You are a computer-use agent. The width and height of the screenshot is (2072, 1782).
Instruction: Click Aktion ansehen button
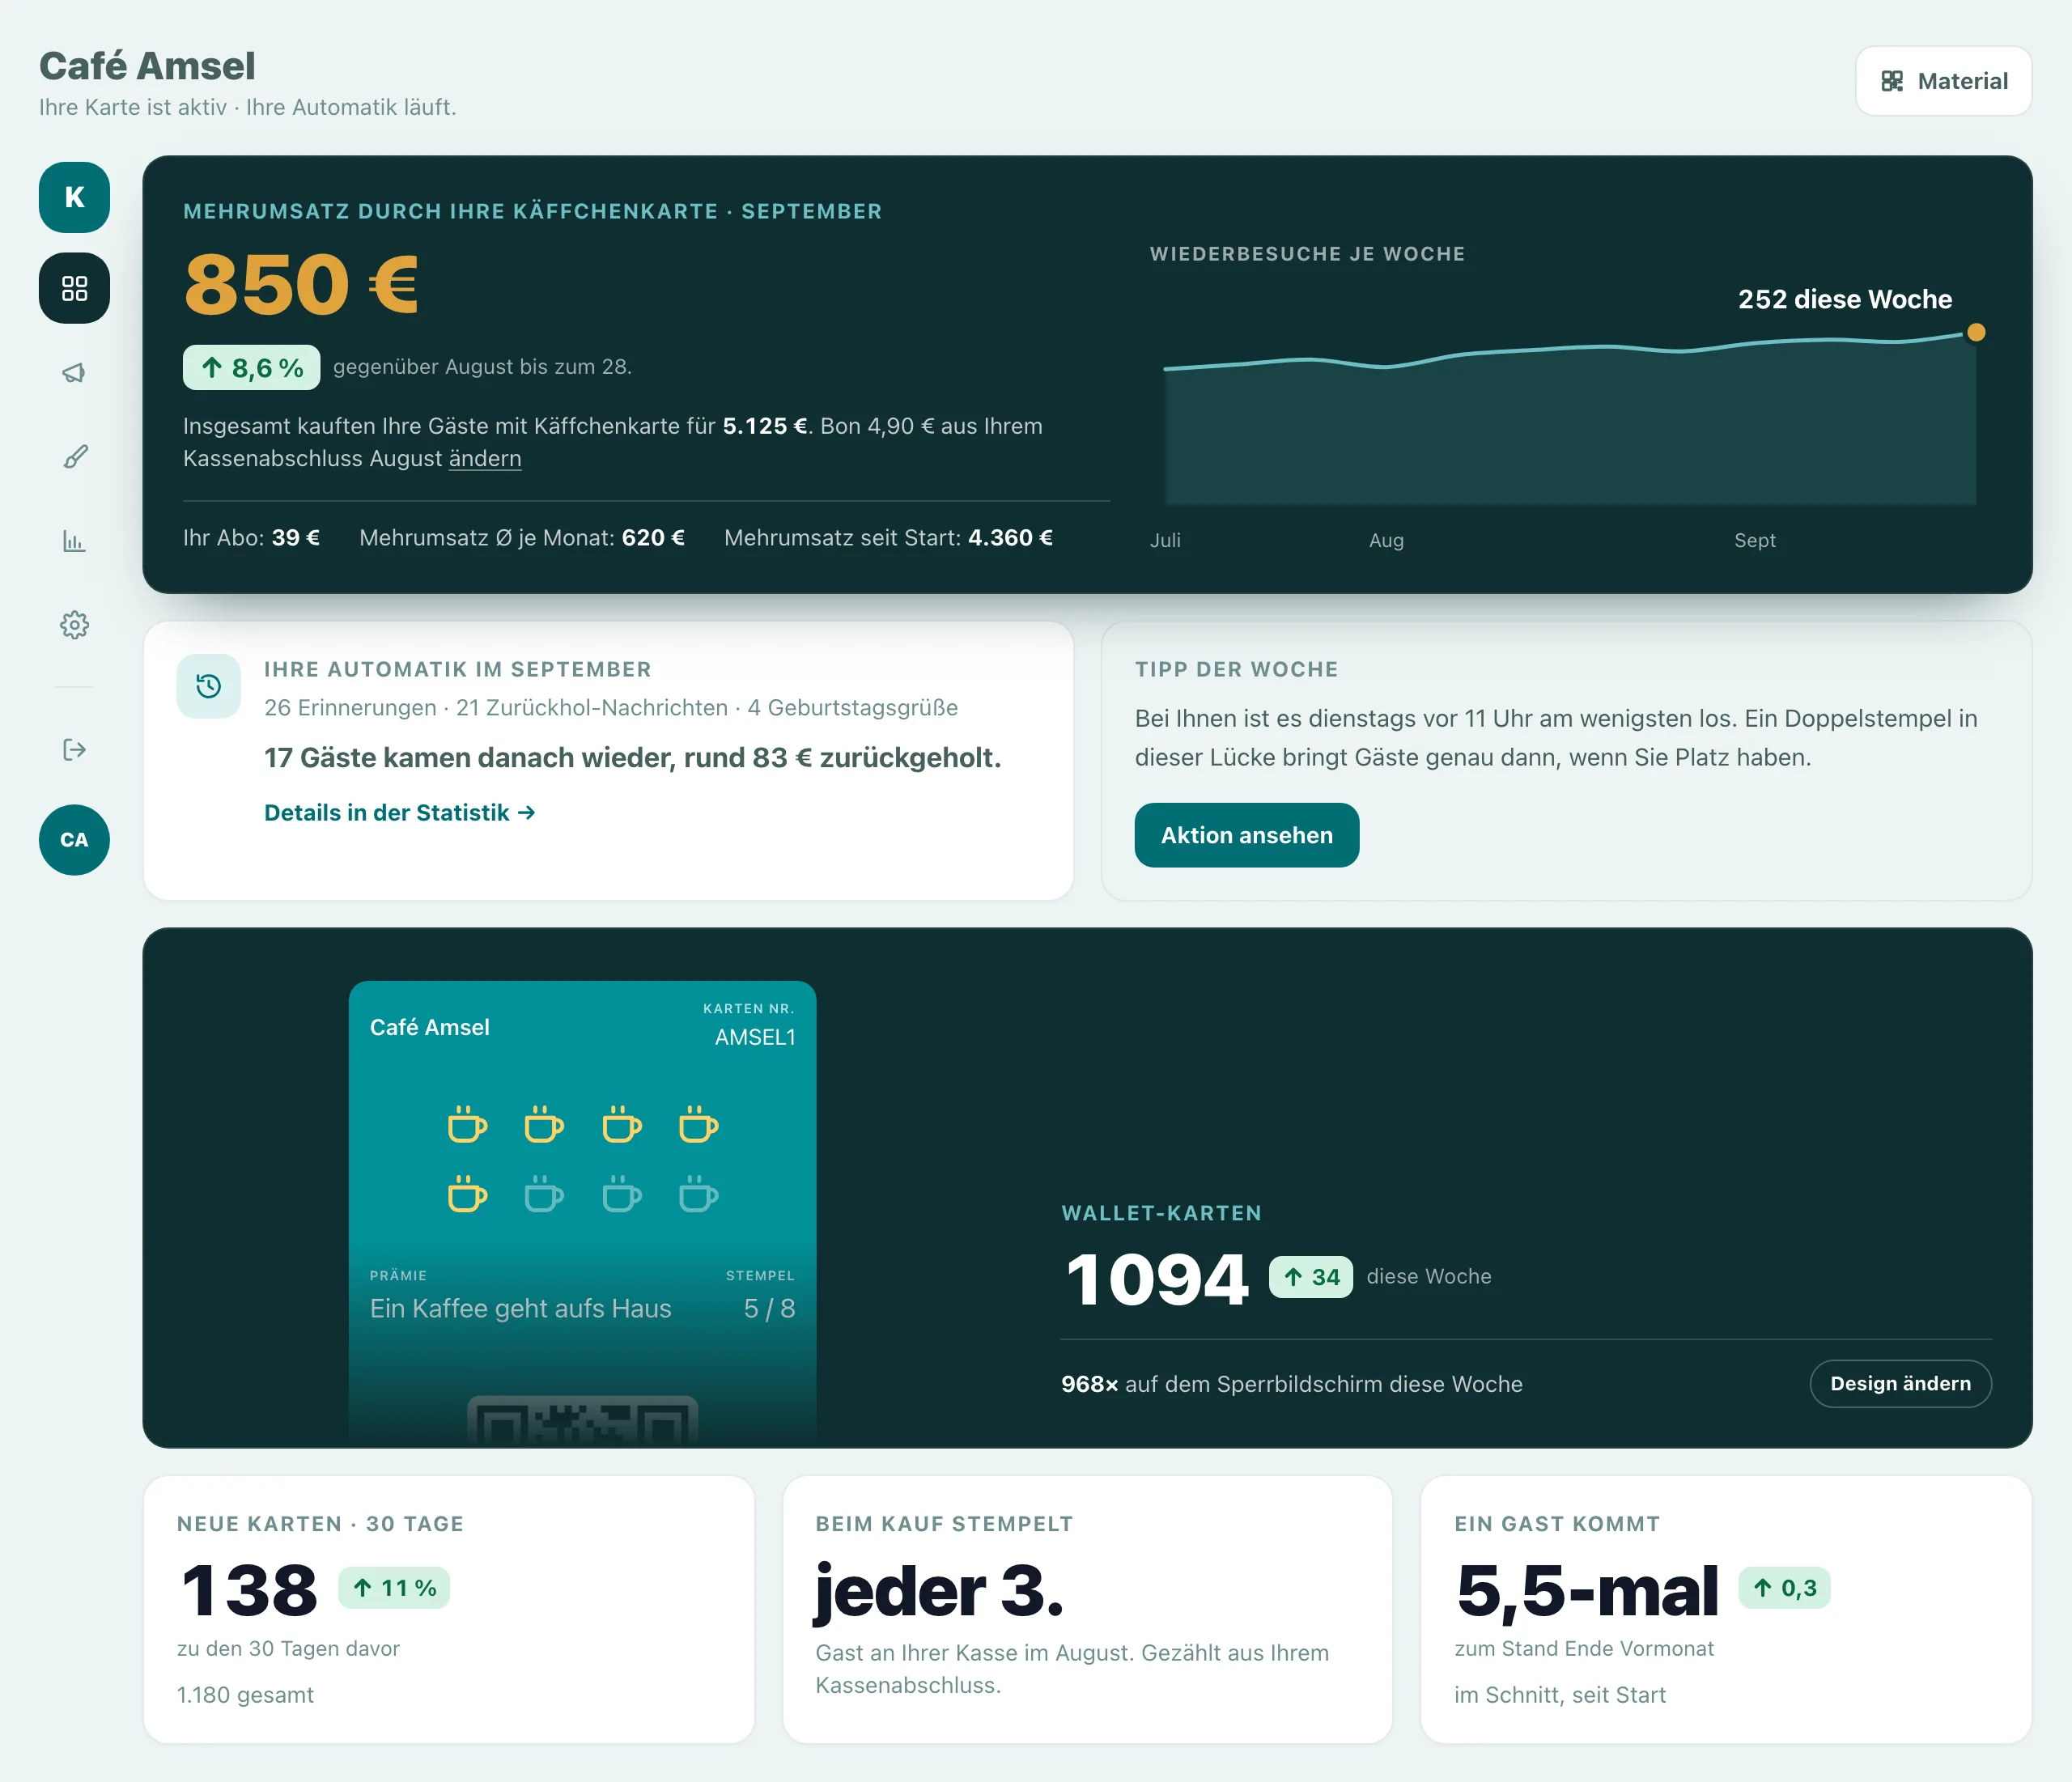(1247, 835)
